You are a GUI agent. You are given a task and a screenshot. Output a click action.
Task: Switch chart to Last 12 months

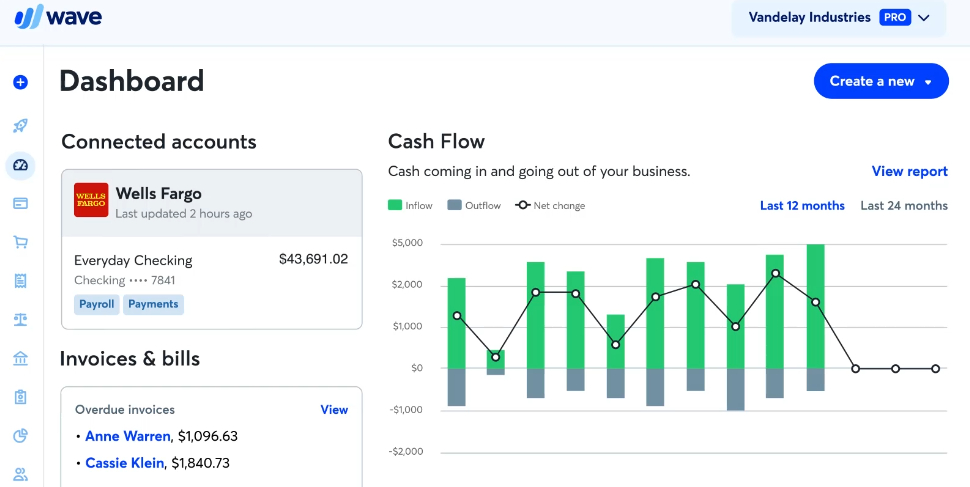tap(802, 206)
